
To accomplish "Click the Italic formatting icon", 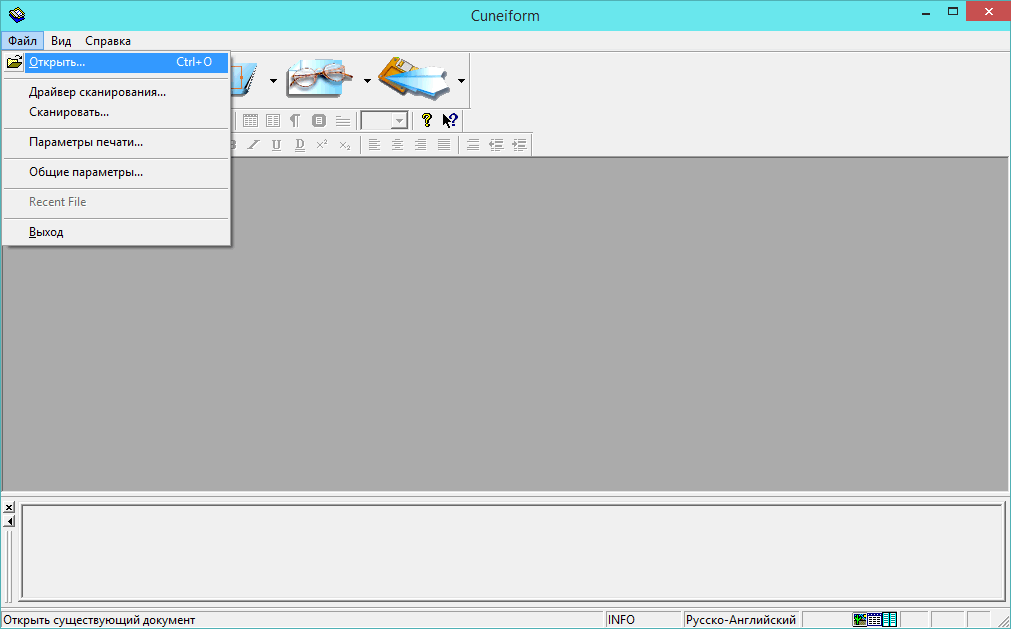I will [253, 145].
